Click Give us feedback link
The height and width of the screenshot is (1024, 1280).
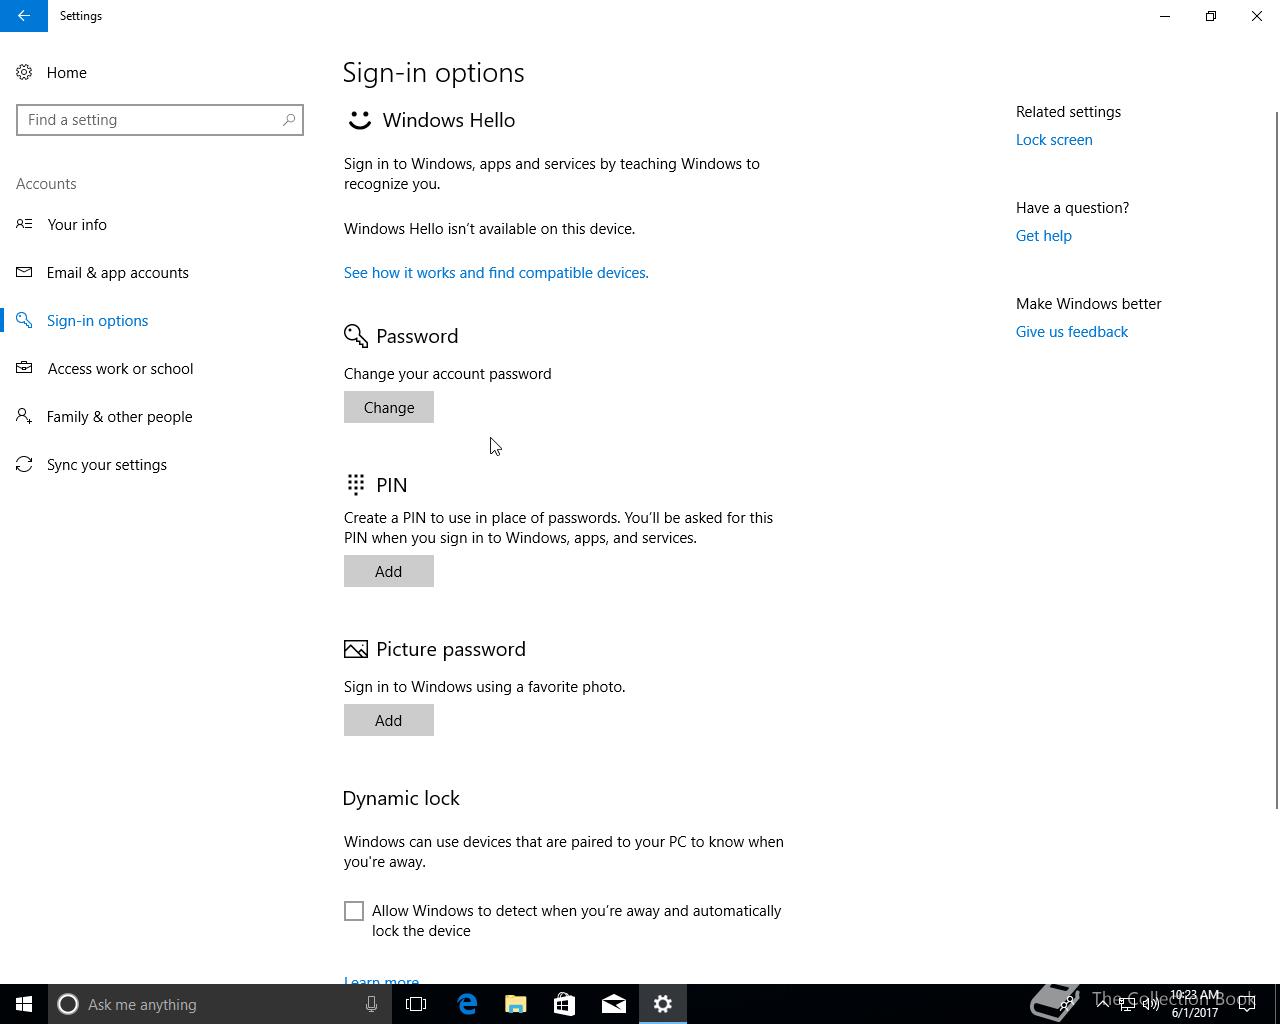pyautogui.click(x=1072, y=332)
